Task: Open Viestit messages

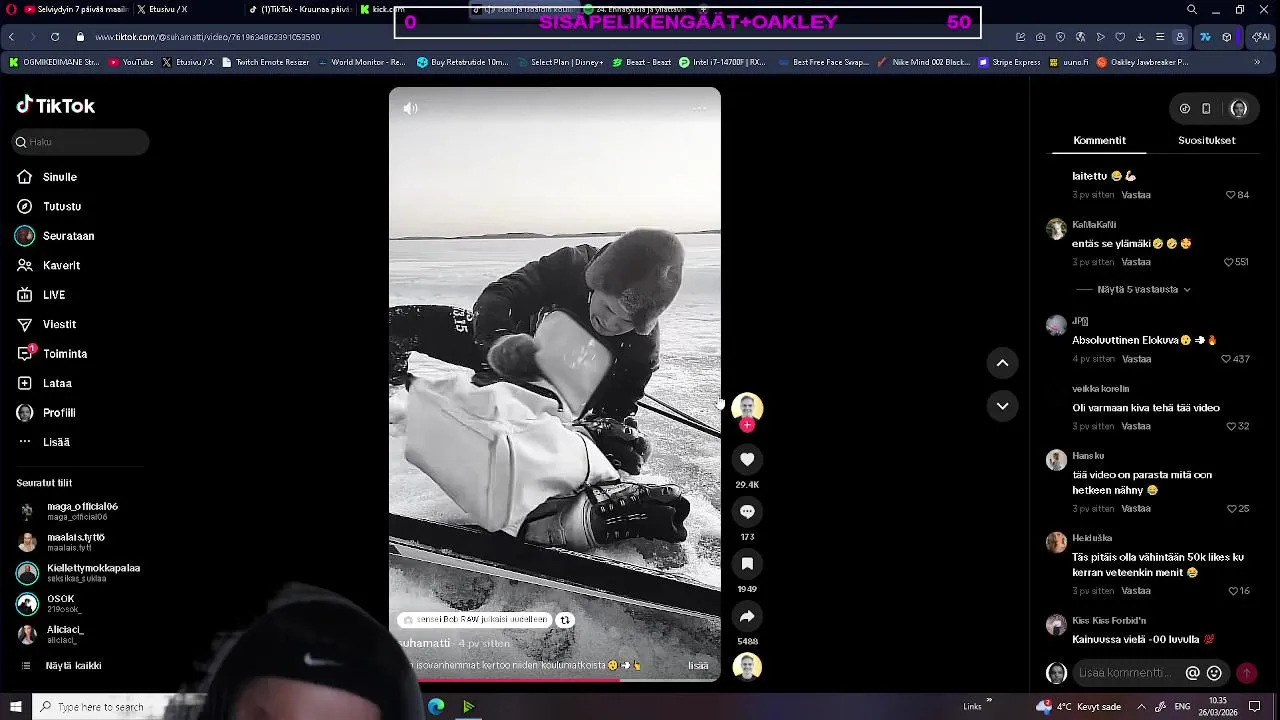Action: click(x=46, y=324)
